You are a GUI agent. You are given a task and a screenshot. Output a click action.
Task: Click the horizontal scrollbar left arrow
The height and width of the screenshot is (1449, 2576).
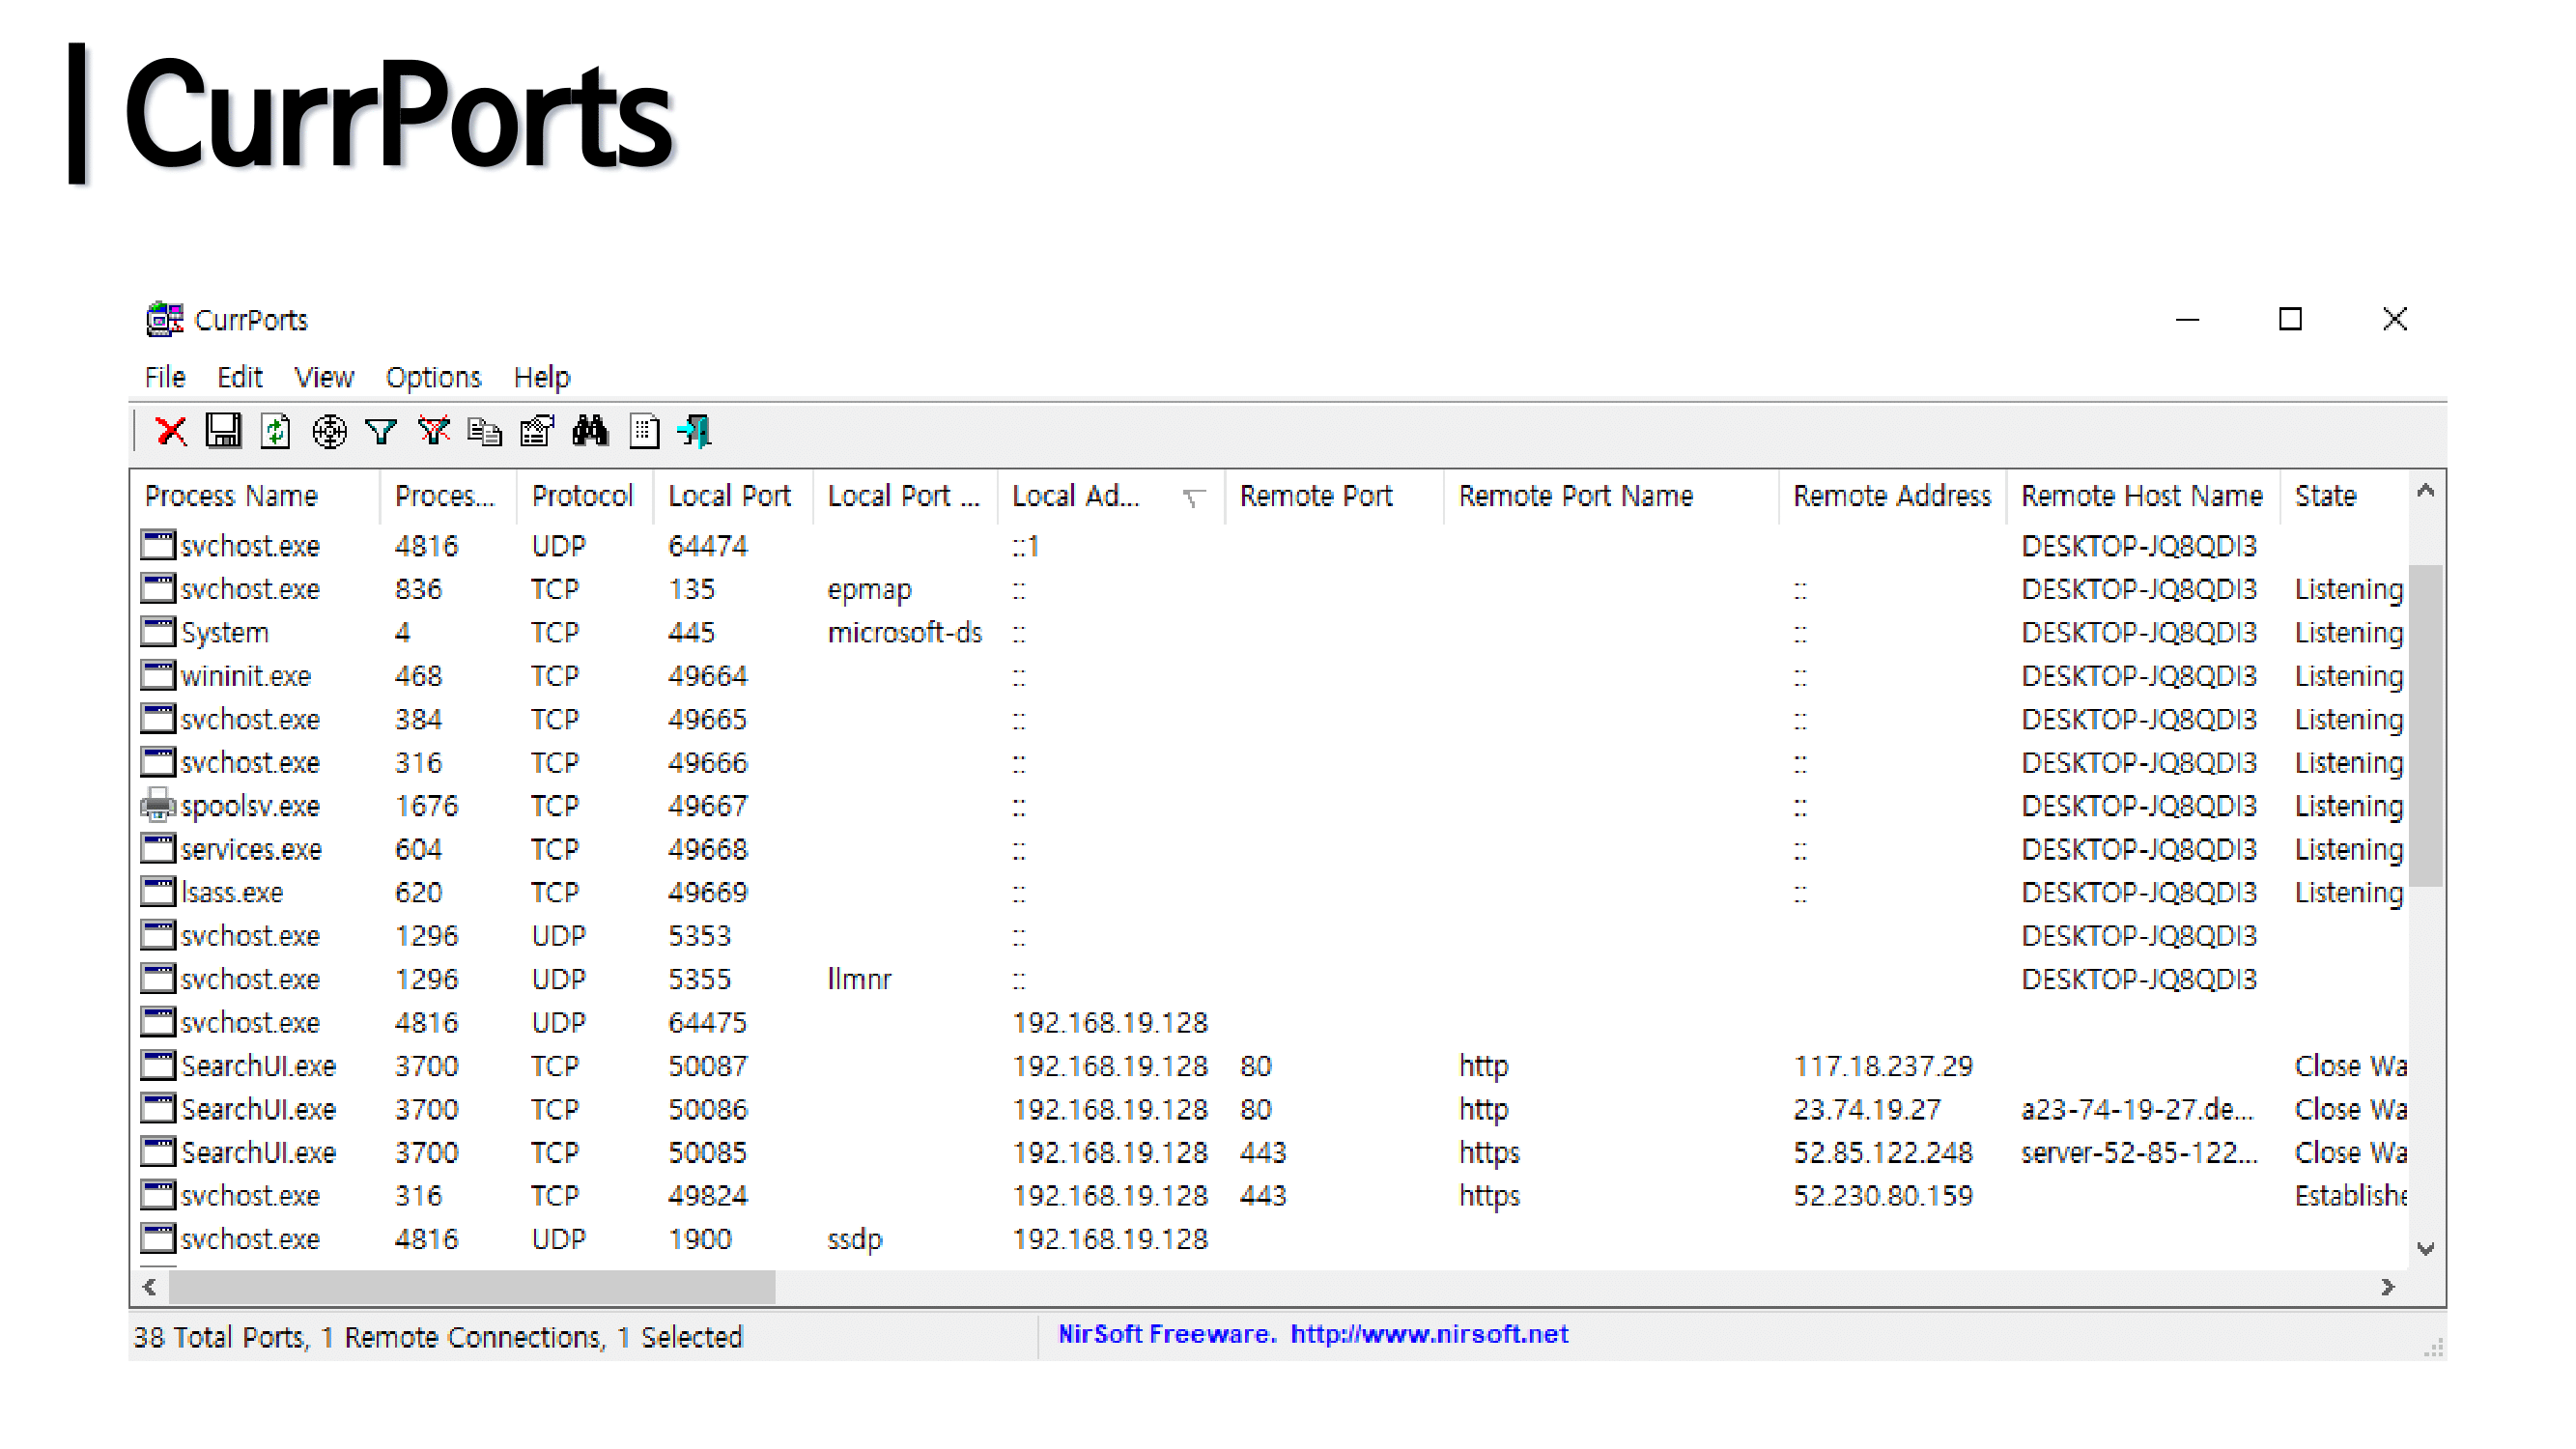pos(149,1287)
